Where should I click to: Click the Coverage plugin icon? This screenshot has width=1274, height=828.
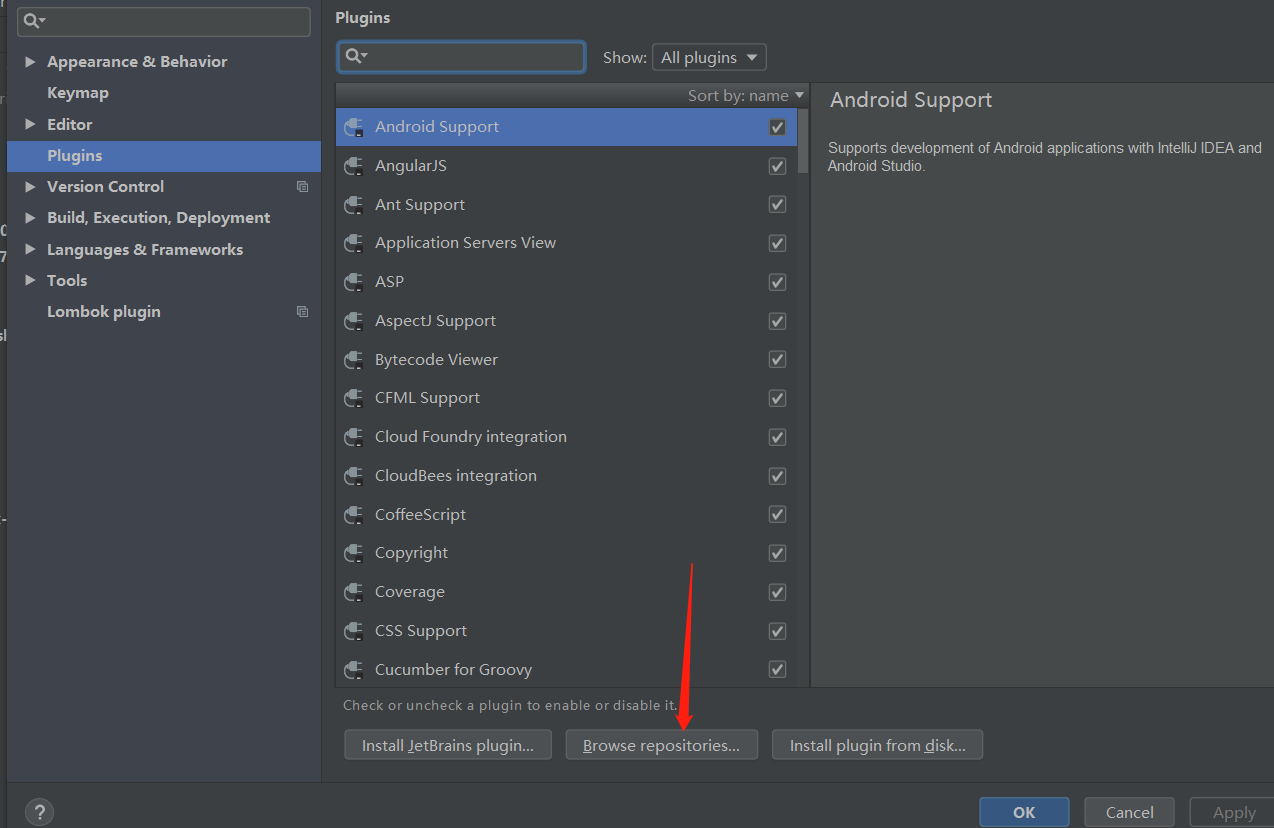(x=353, y=592)
